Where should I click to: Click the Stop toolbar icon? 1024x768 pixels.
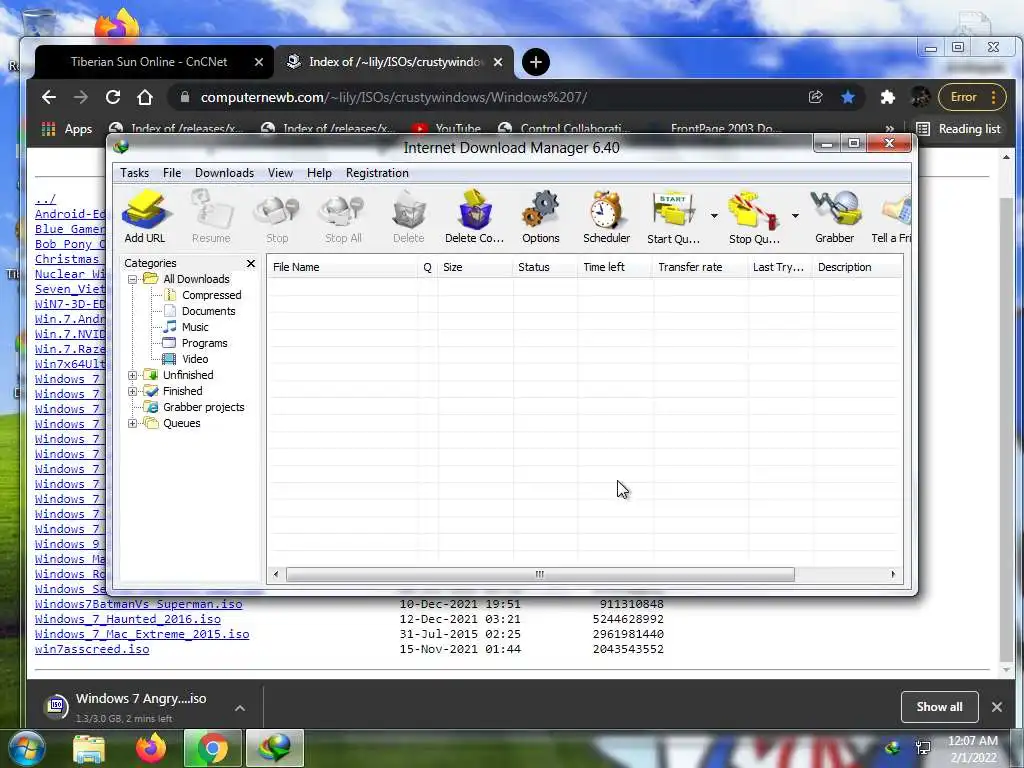tap(277, 217)
